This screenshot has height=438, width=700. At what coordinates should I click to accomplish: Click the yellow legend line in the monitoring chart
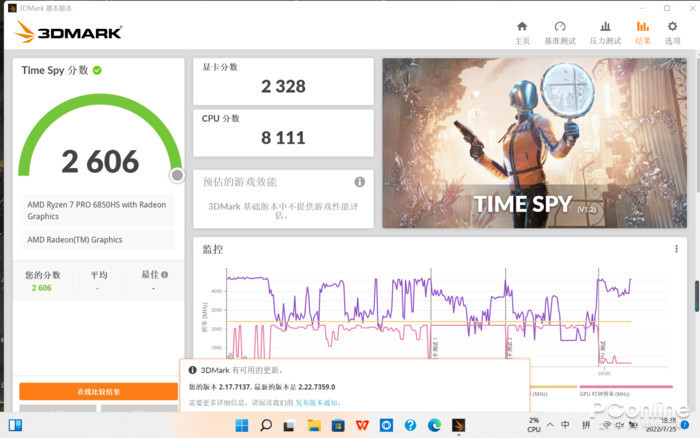(x=553, y=387)
